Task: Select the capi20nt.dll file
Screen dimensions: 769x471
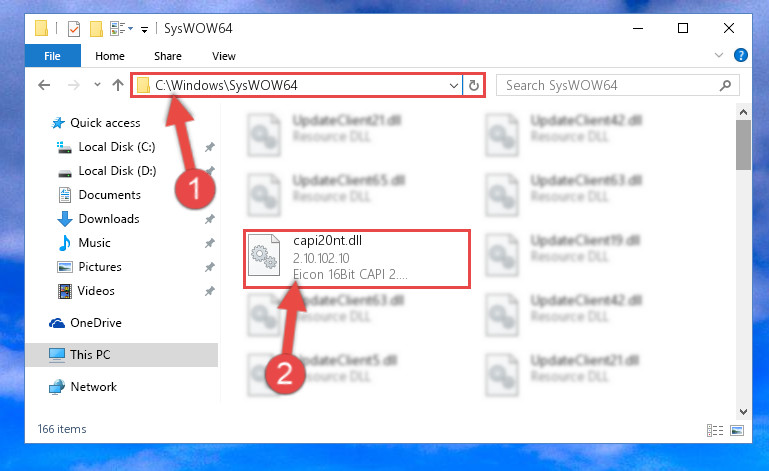Action: point(357,259)
